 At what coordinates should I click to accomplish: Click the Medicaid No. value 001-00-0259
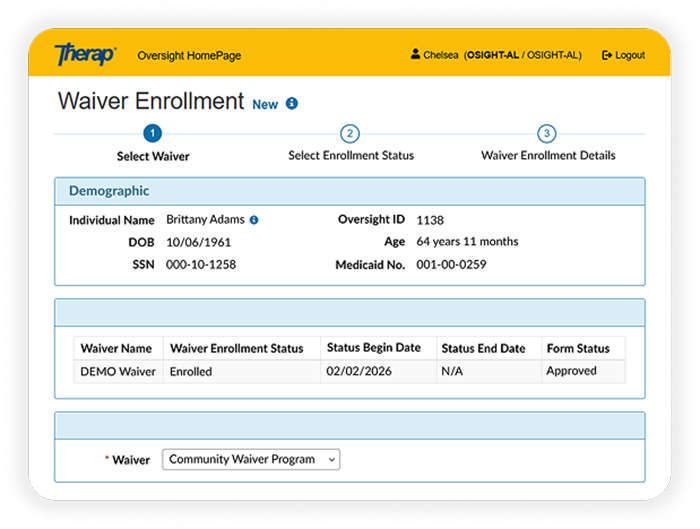[x=451, y=264]
